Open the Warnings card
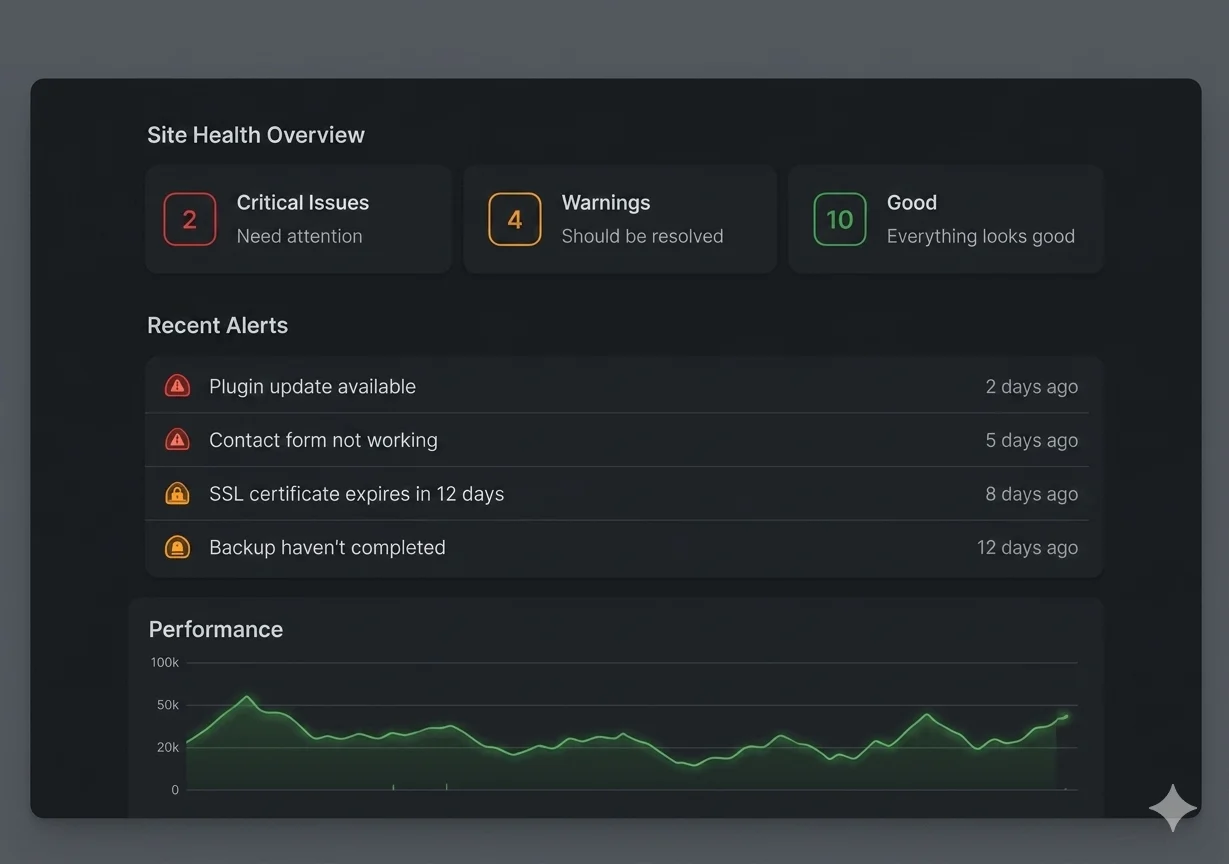The image size is (1229, 864). click(620, 219)
